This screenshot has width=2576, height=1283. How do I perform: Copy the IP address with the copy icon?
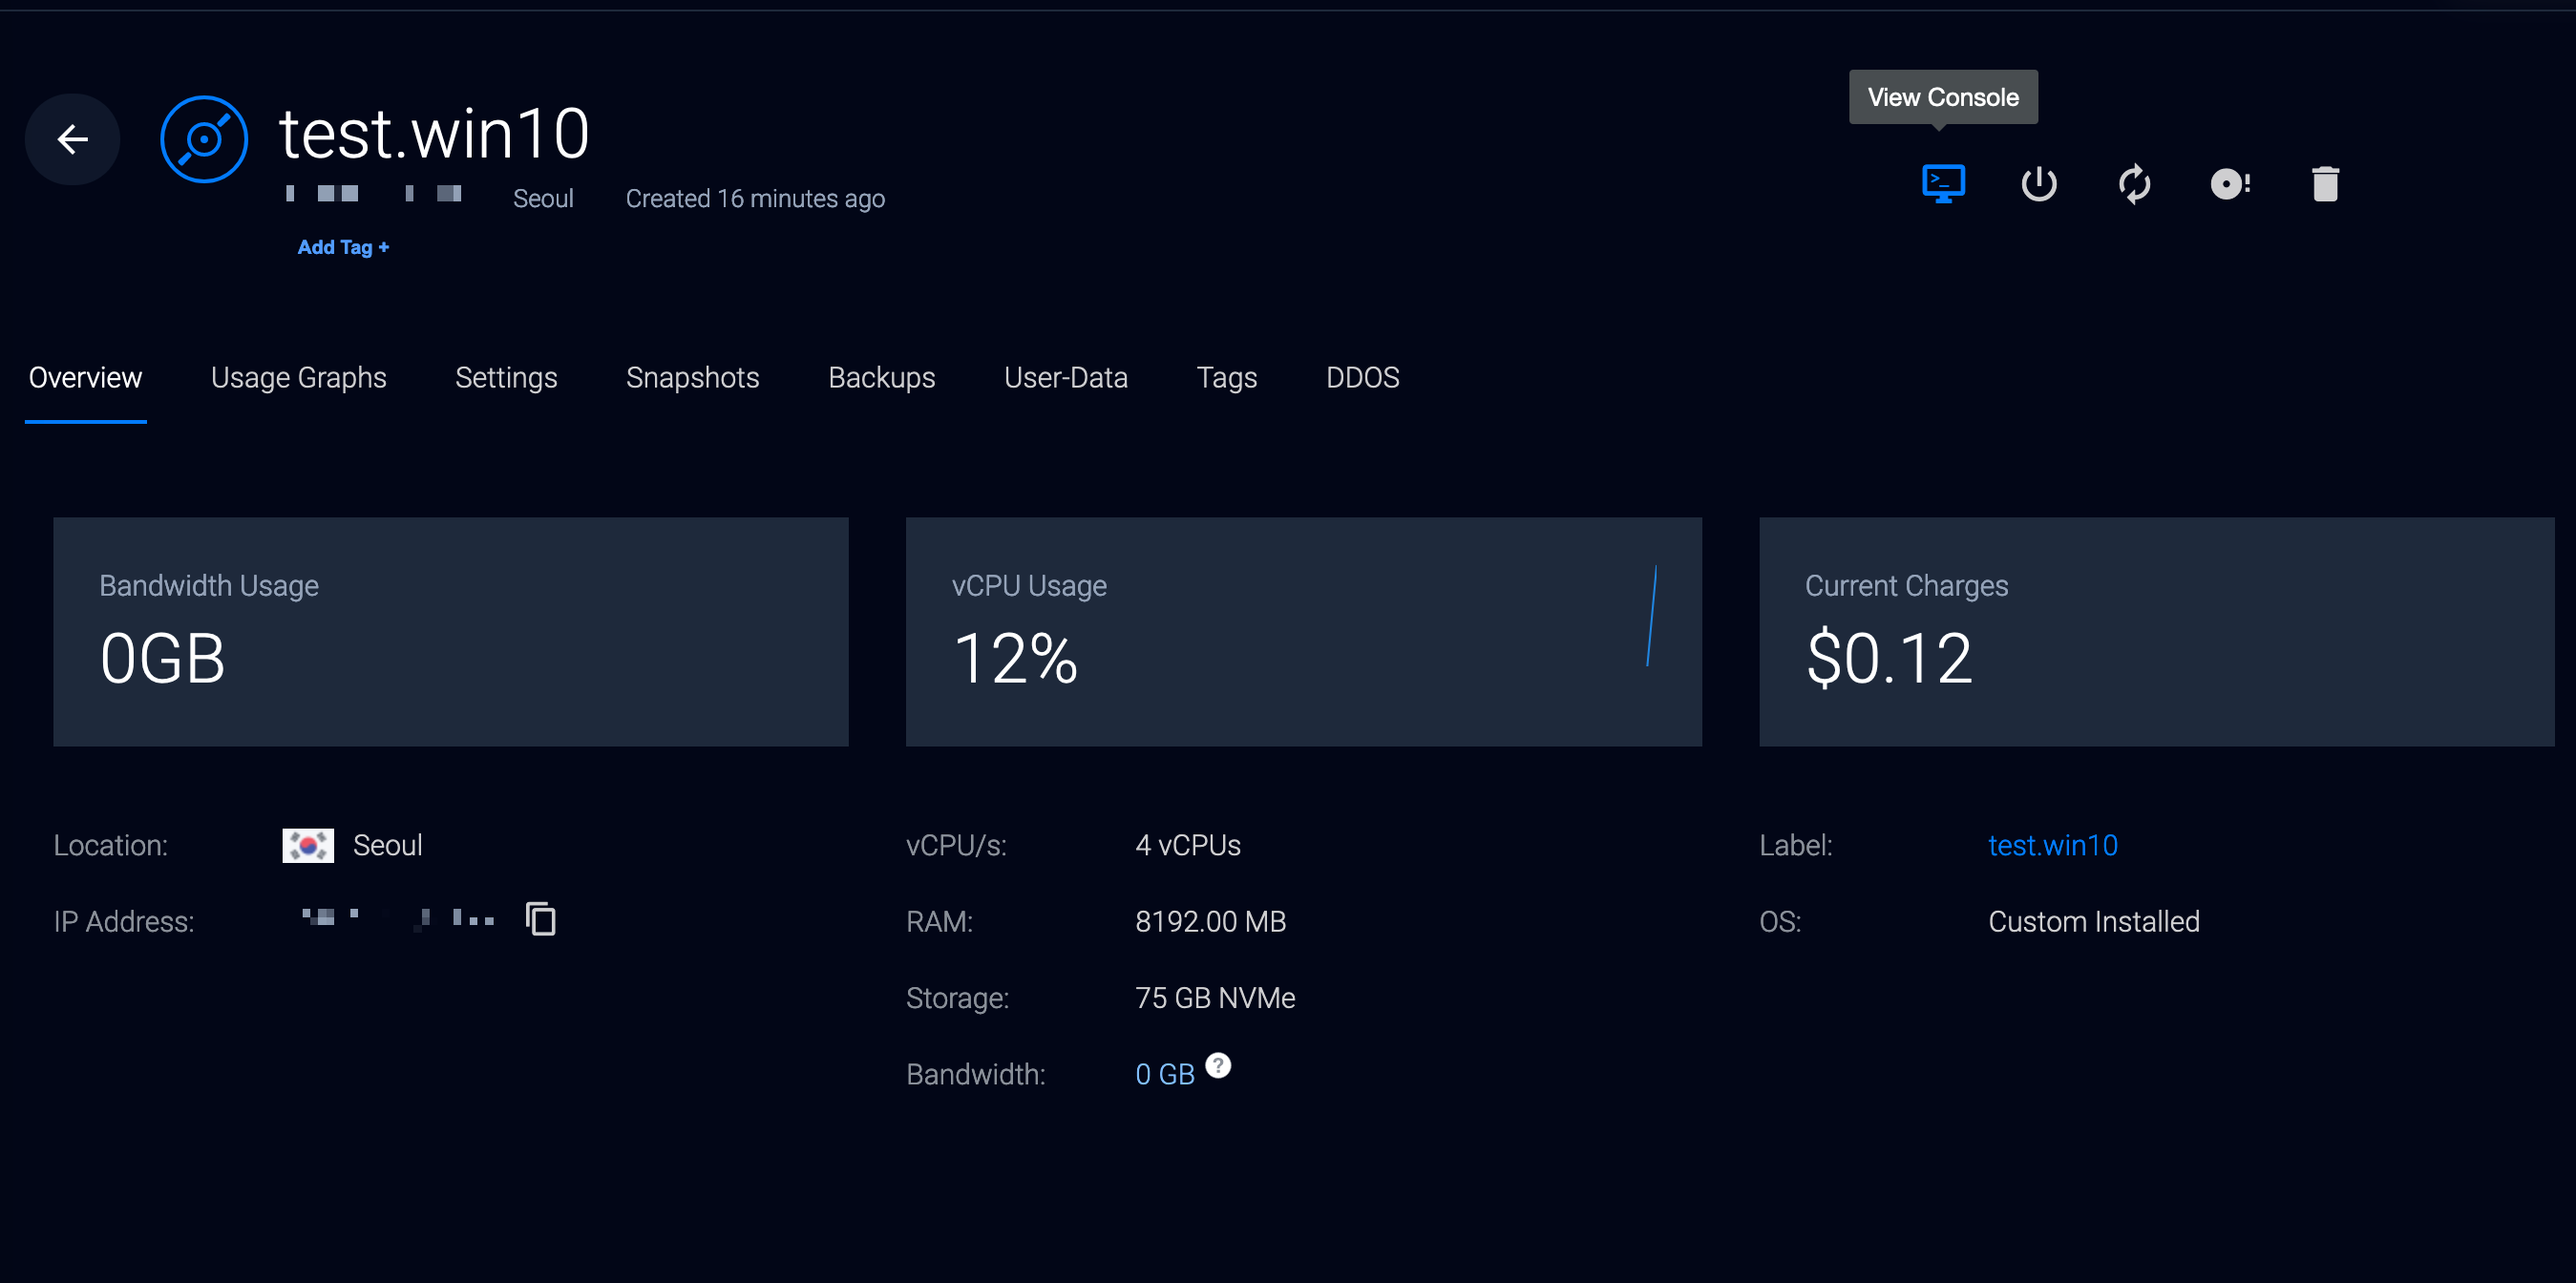[540, 919]
